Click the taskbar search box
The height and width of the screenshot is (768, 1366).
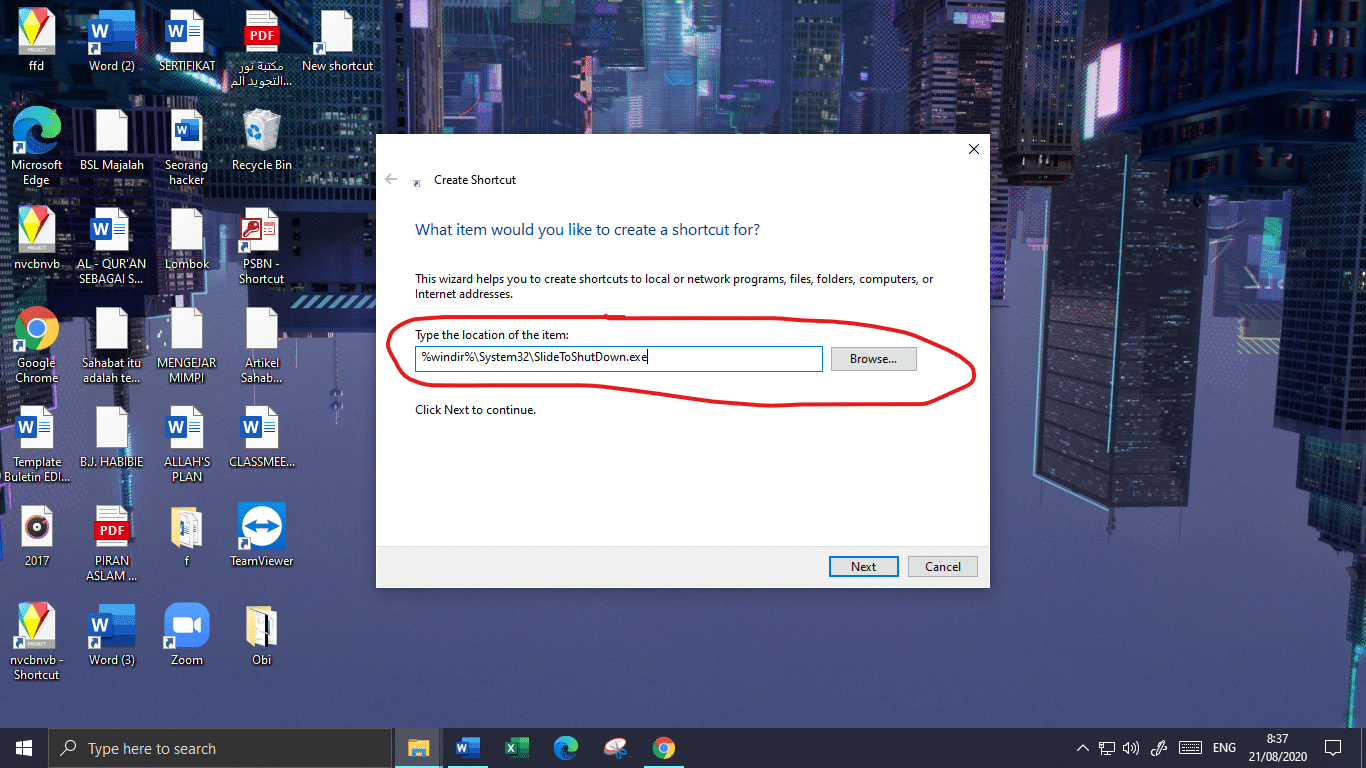(x=220, y=748)
